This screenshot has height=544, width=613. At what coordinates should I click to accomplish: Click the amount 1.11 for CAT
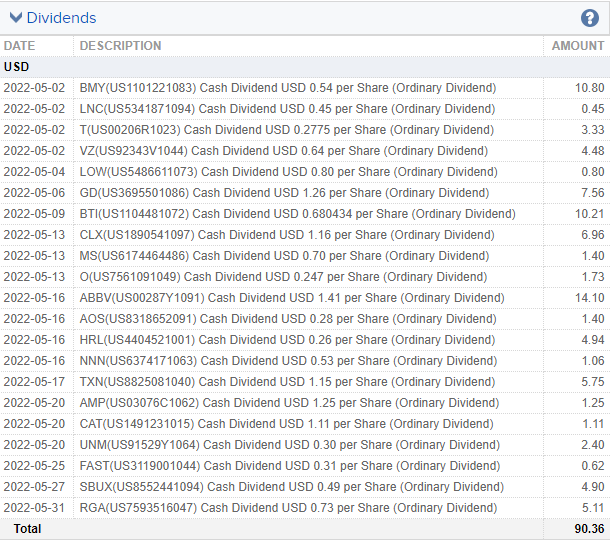pos(593,424)
